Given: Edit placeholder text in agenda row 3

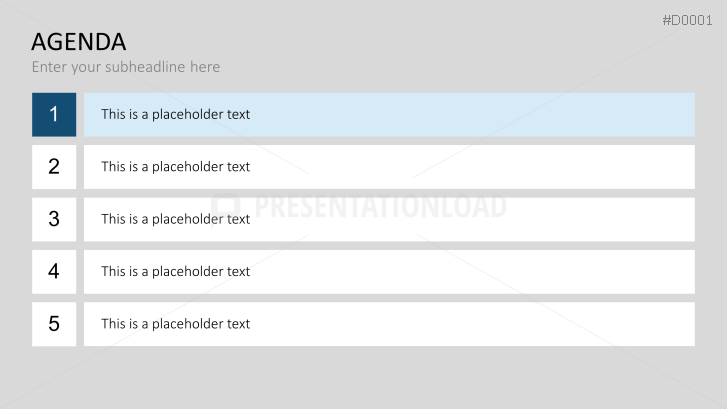Looking at the screenshot, I should 175,219.
